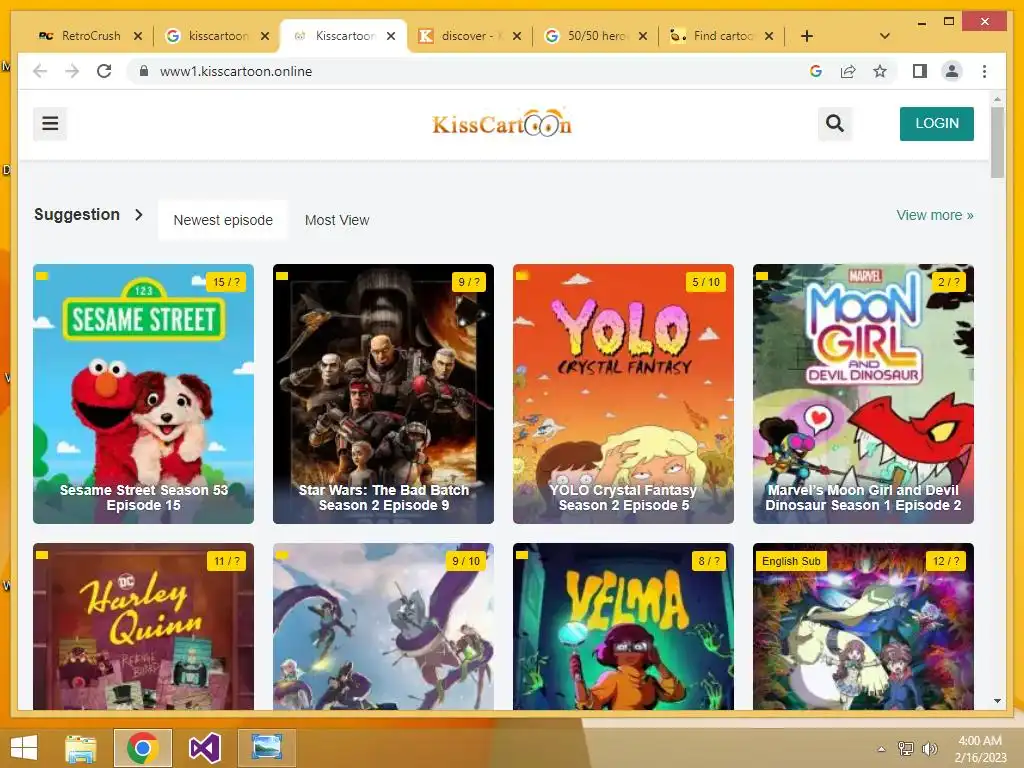Click the scrollbar down arrow
Viewport: 1024px width, 768px height.
click(997, 701)
